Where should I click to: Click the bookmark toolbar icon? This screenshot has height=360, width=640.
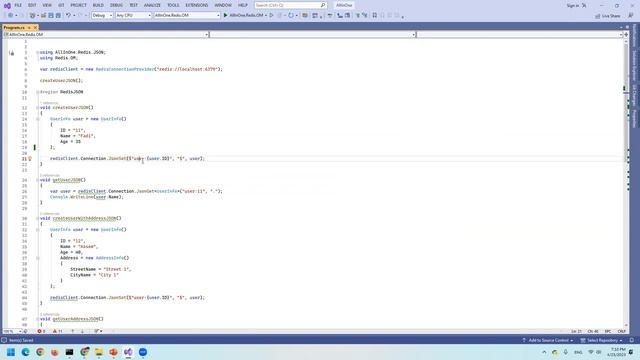tap(375, 16)
